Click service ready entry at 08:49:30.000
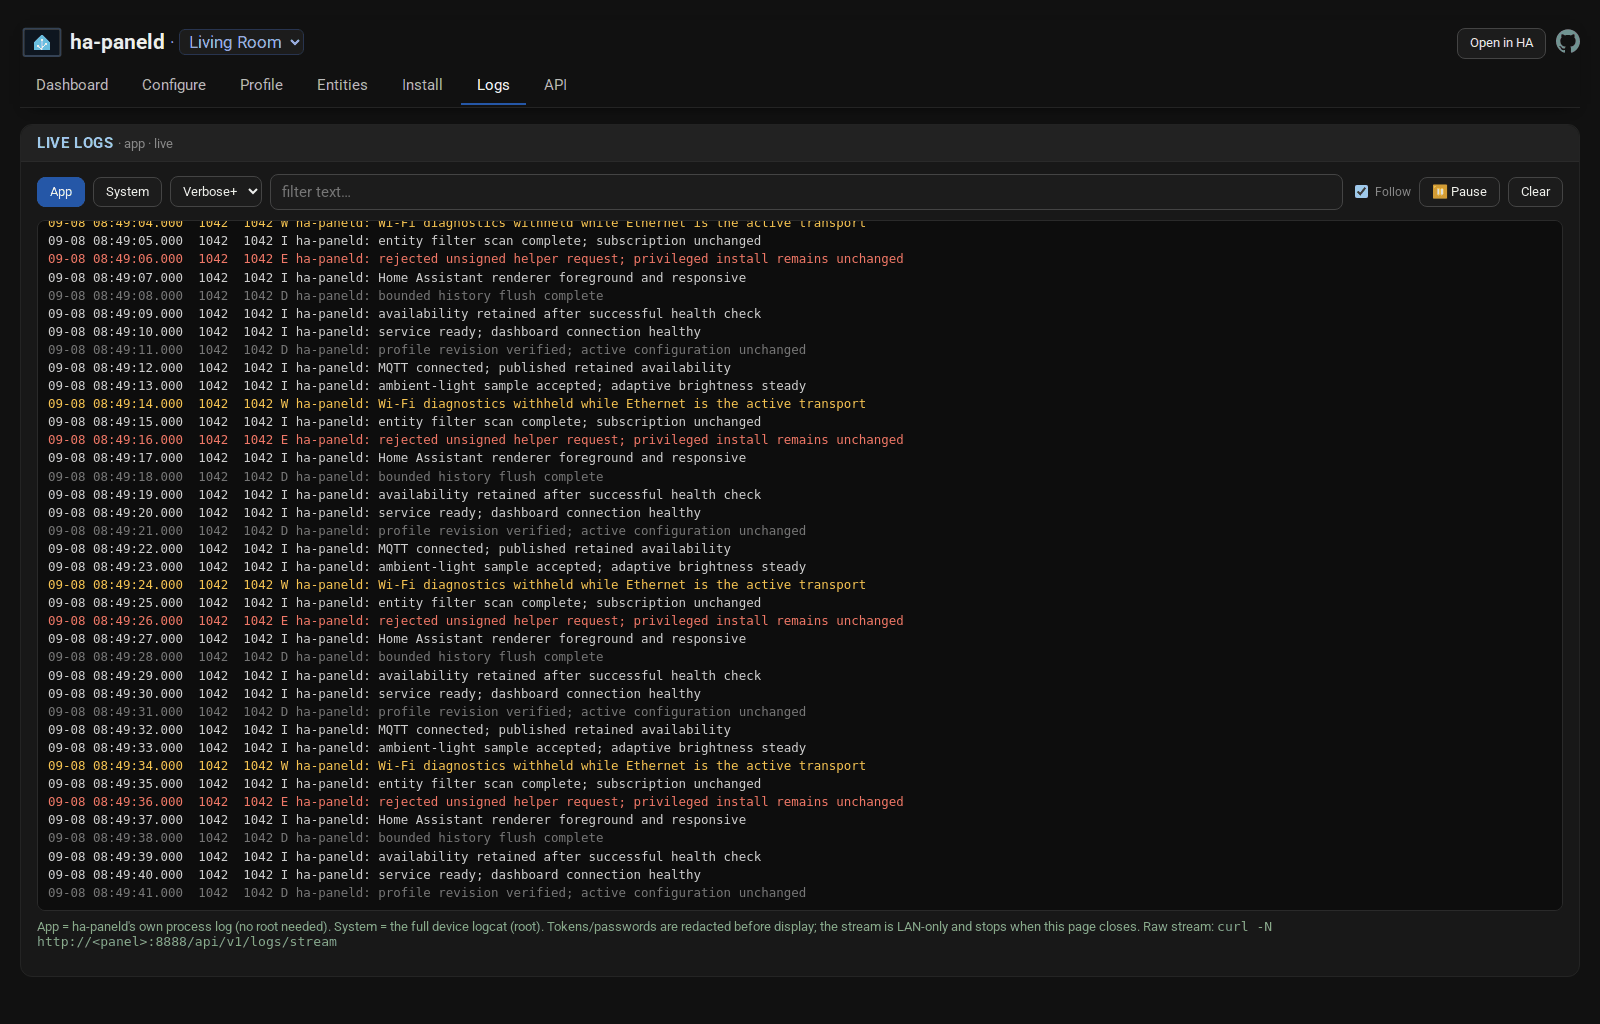The width and height of the screenshot is (1600, 1024). click(374, 694)
